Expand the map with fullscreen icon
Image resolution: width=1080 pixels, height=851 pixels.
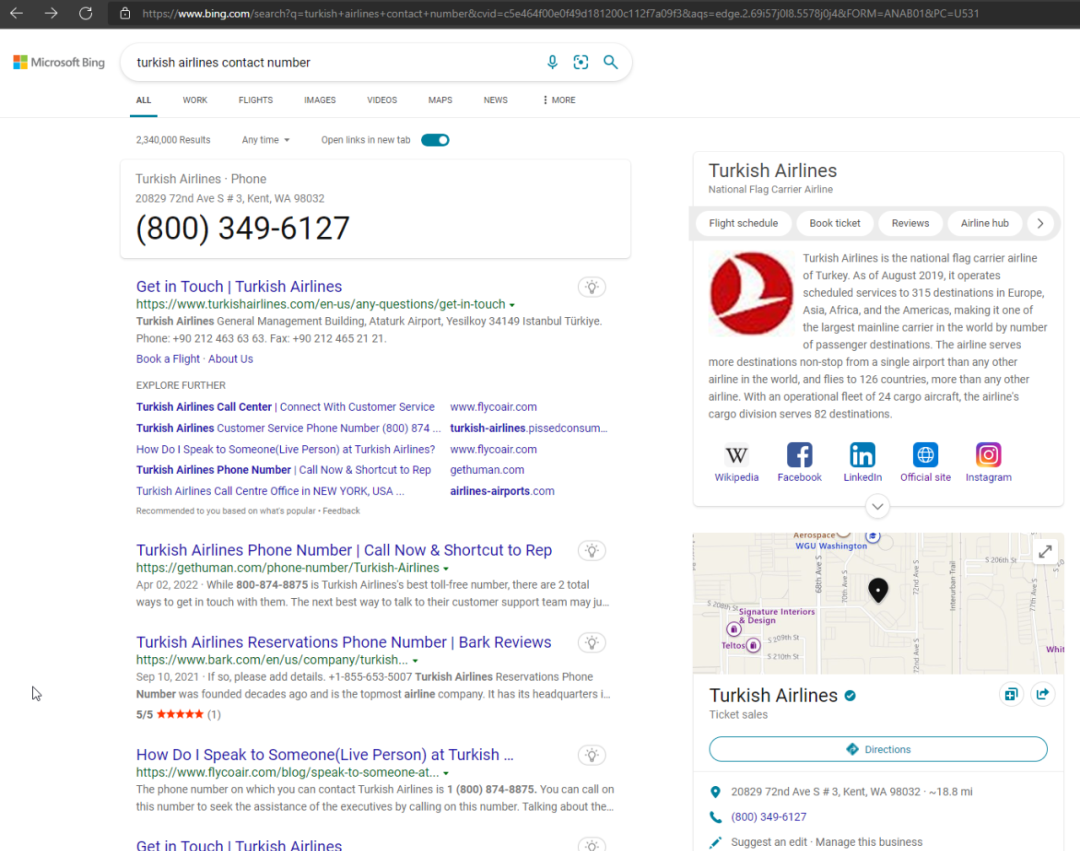point(1045,551)
